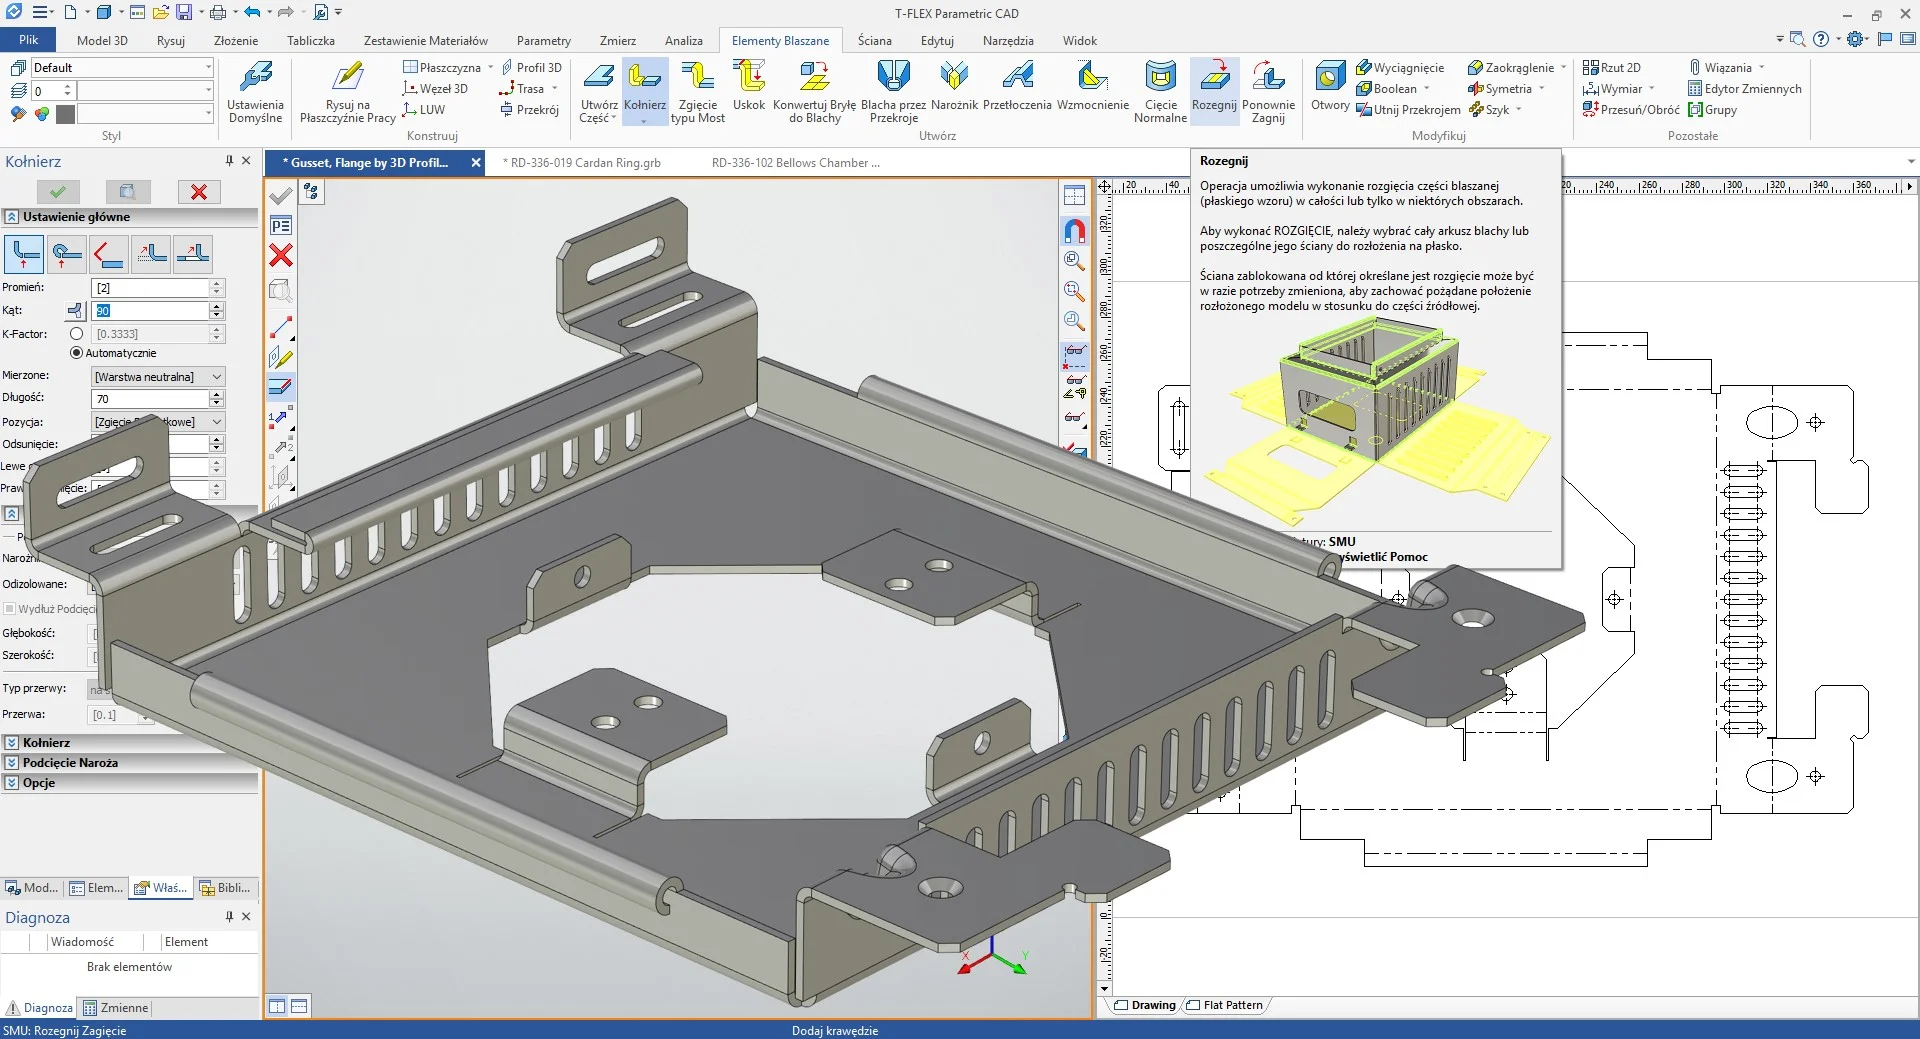Click the Długość input field showing 70
1920x1039 pixels.
pos(150,398)
